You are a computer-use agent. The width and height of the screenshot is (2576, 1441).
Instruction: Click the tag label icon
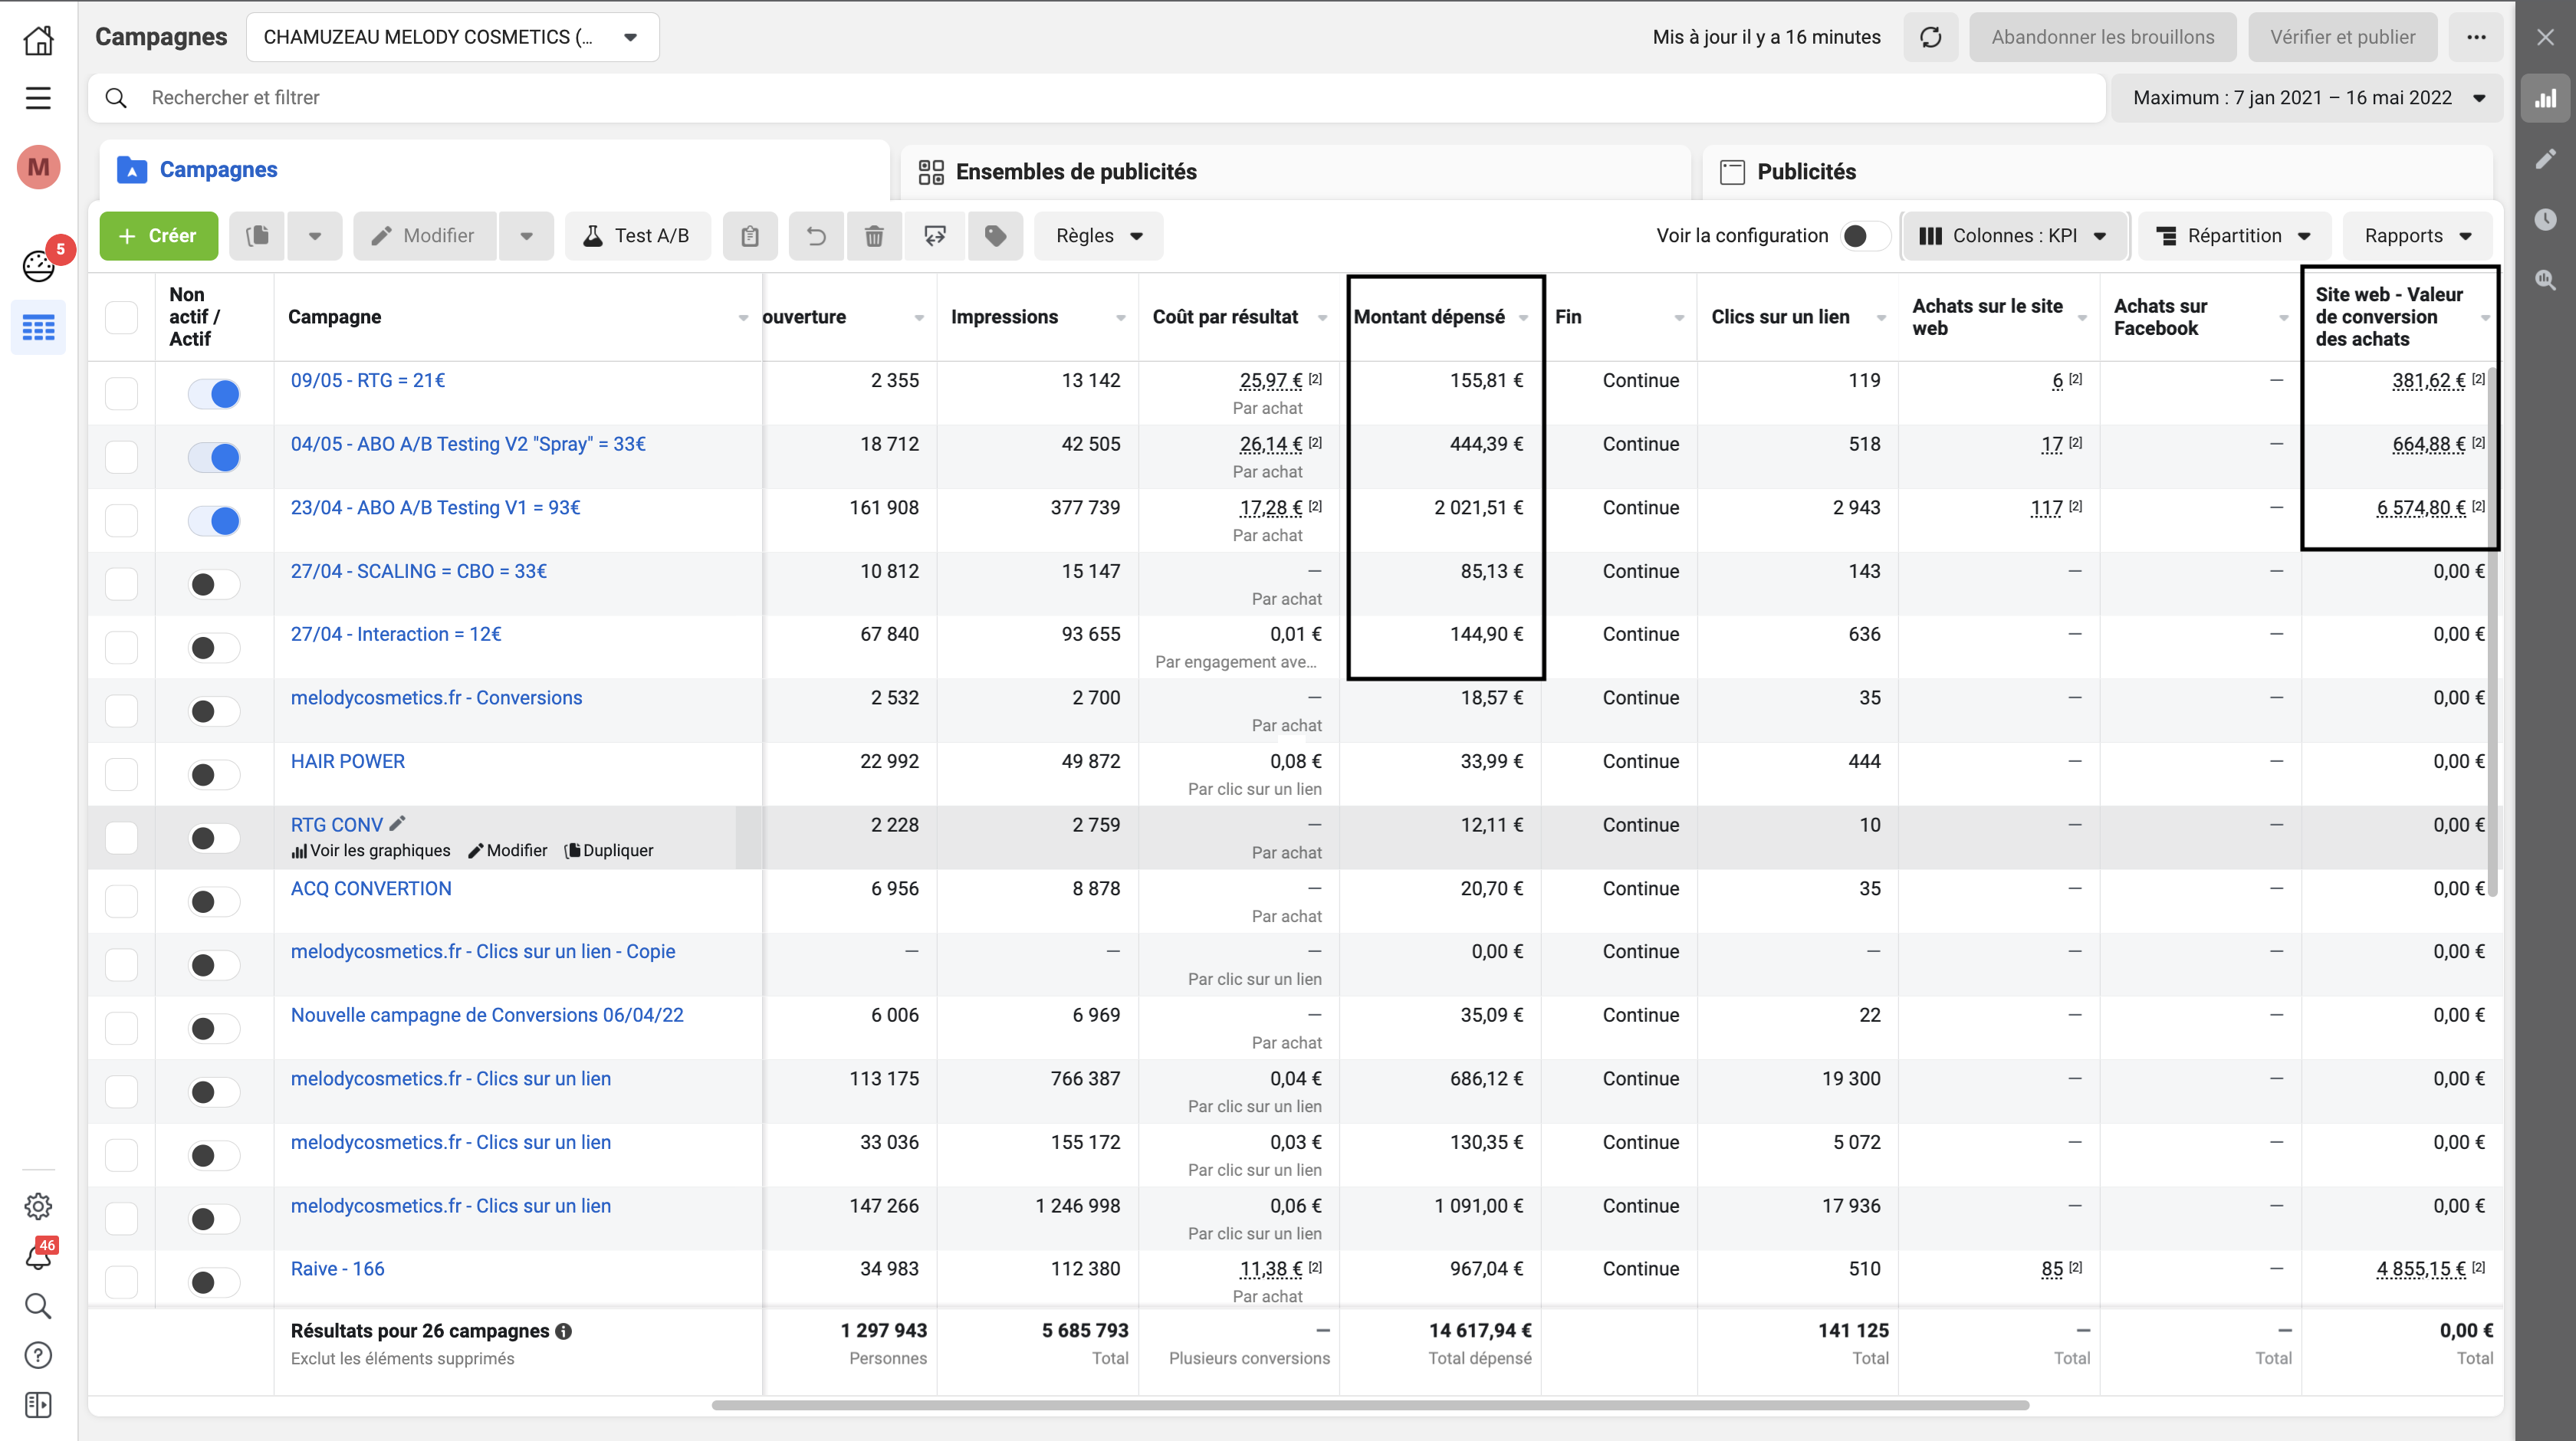(995, 236)
